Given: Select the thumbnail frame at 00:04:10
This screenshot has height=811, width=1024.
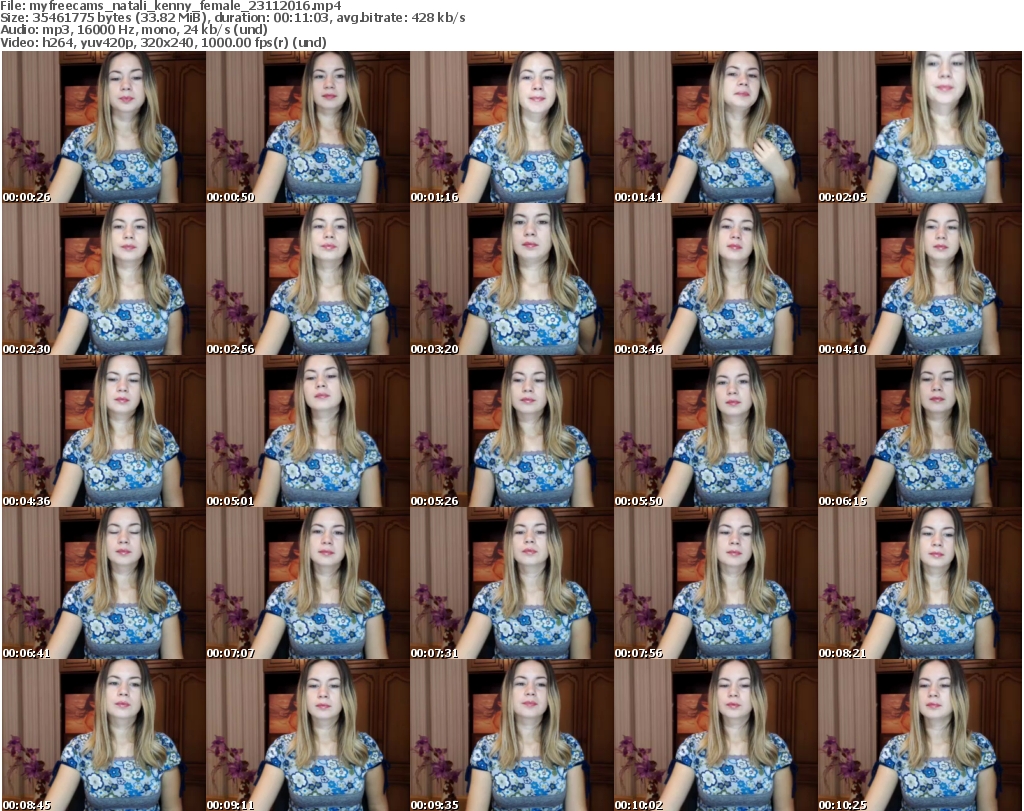Looking at the screenshot, I should 920,279.
